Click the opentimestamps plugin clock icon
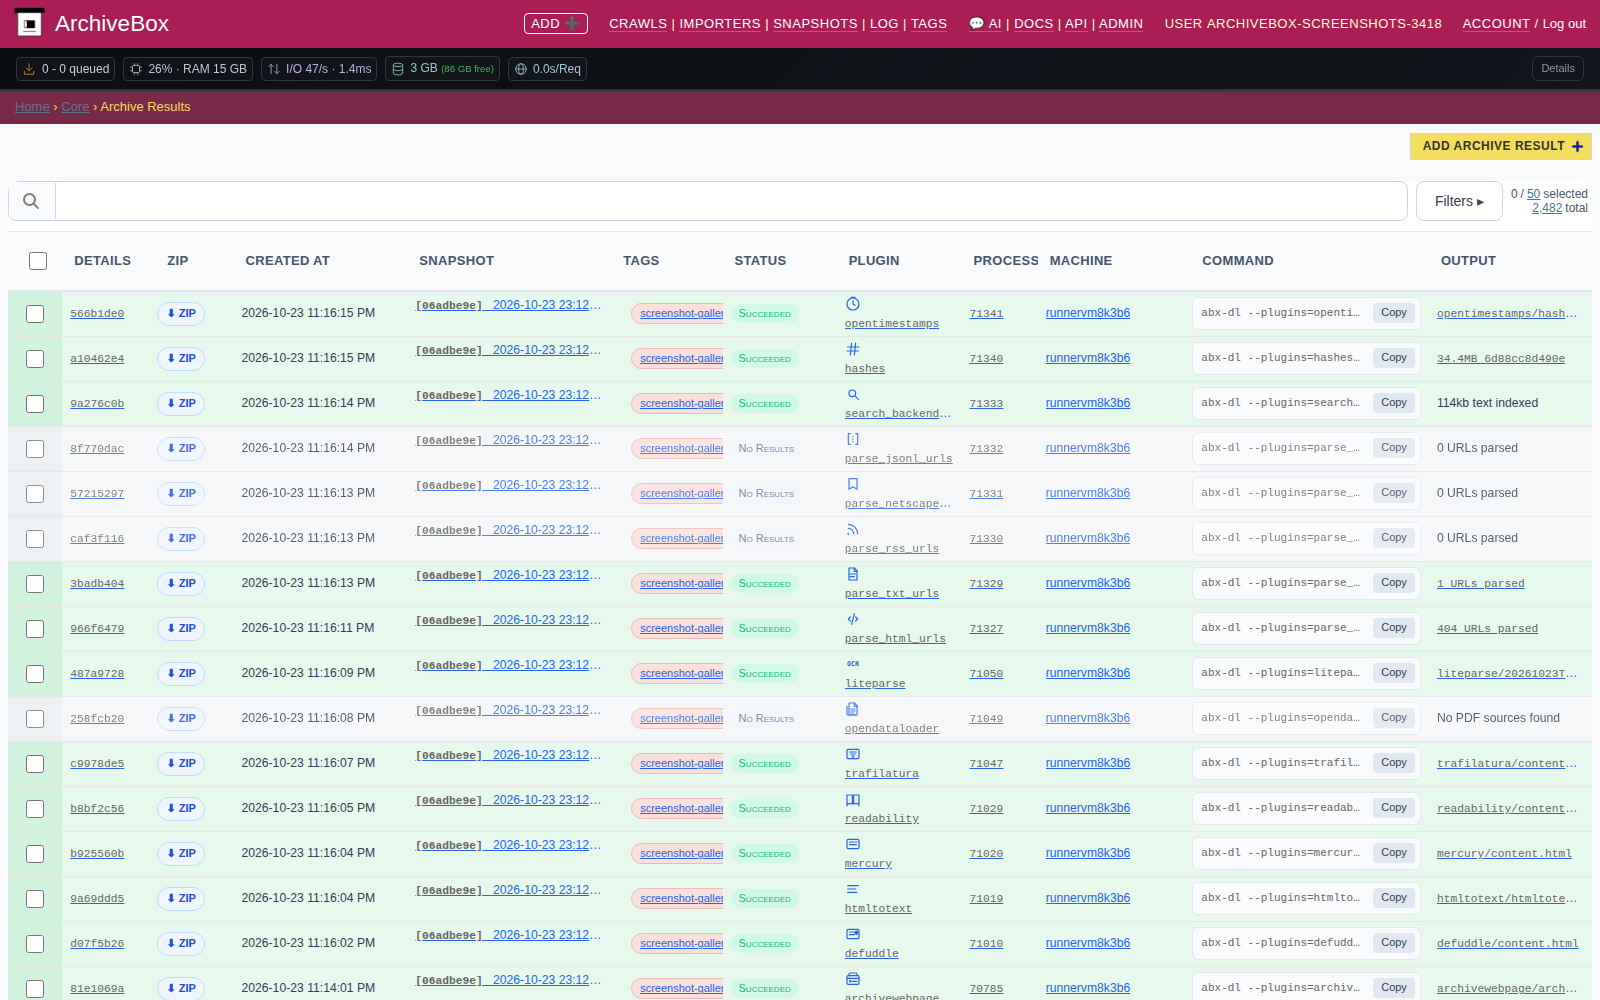This screenshot has width=1600, height=1000. click(853, 304)
